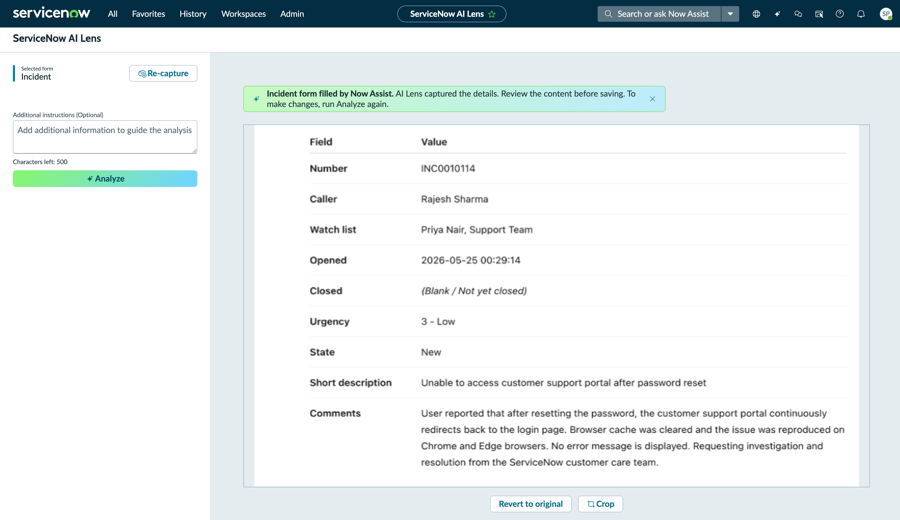Click the Crop button
900x520 pixels.
[x=600, y=504]
